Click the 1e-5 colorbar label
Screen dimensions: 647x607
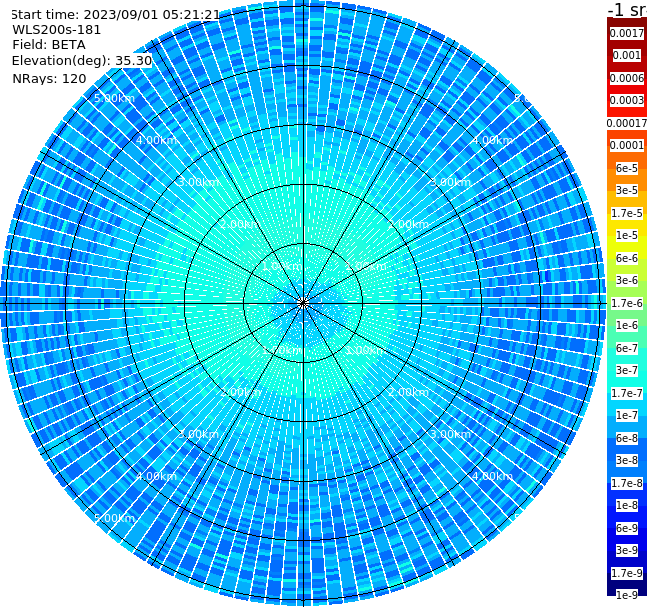627,235
